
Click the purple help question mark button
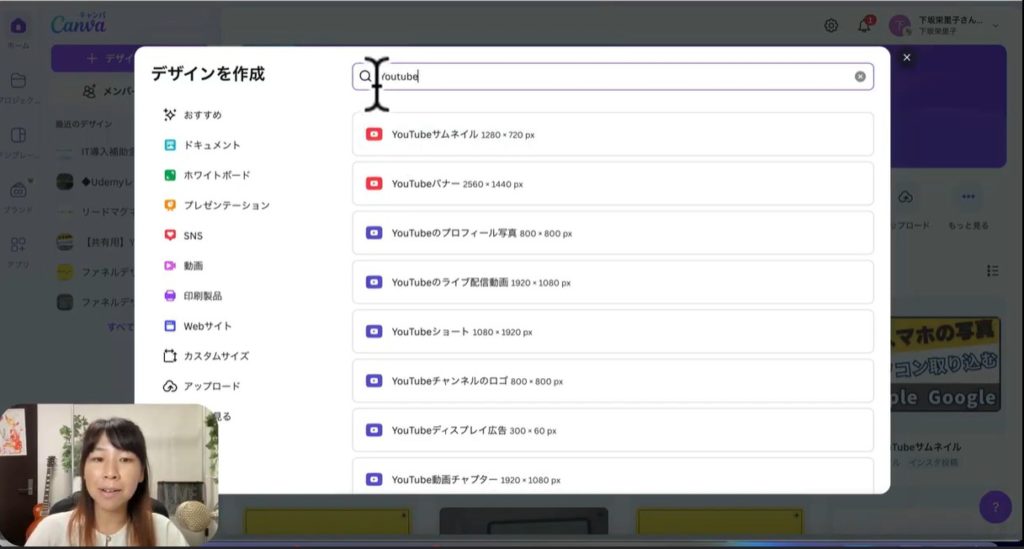point(995,507)
